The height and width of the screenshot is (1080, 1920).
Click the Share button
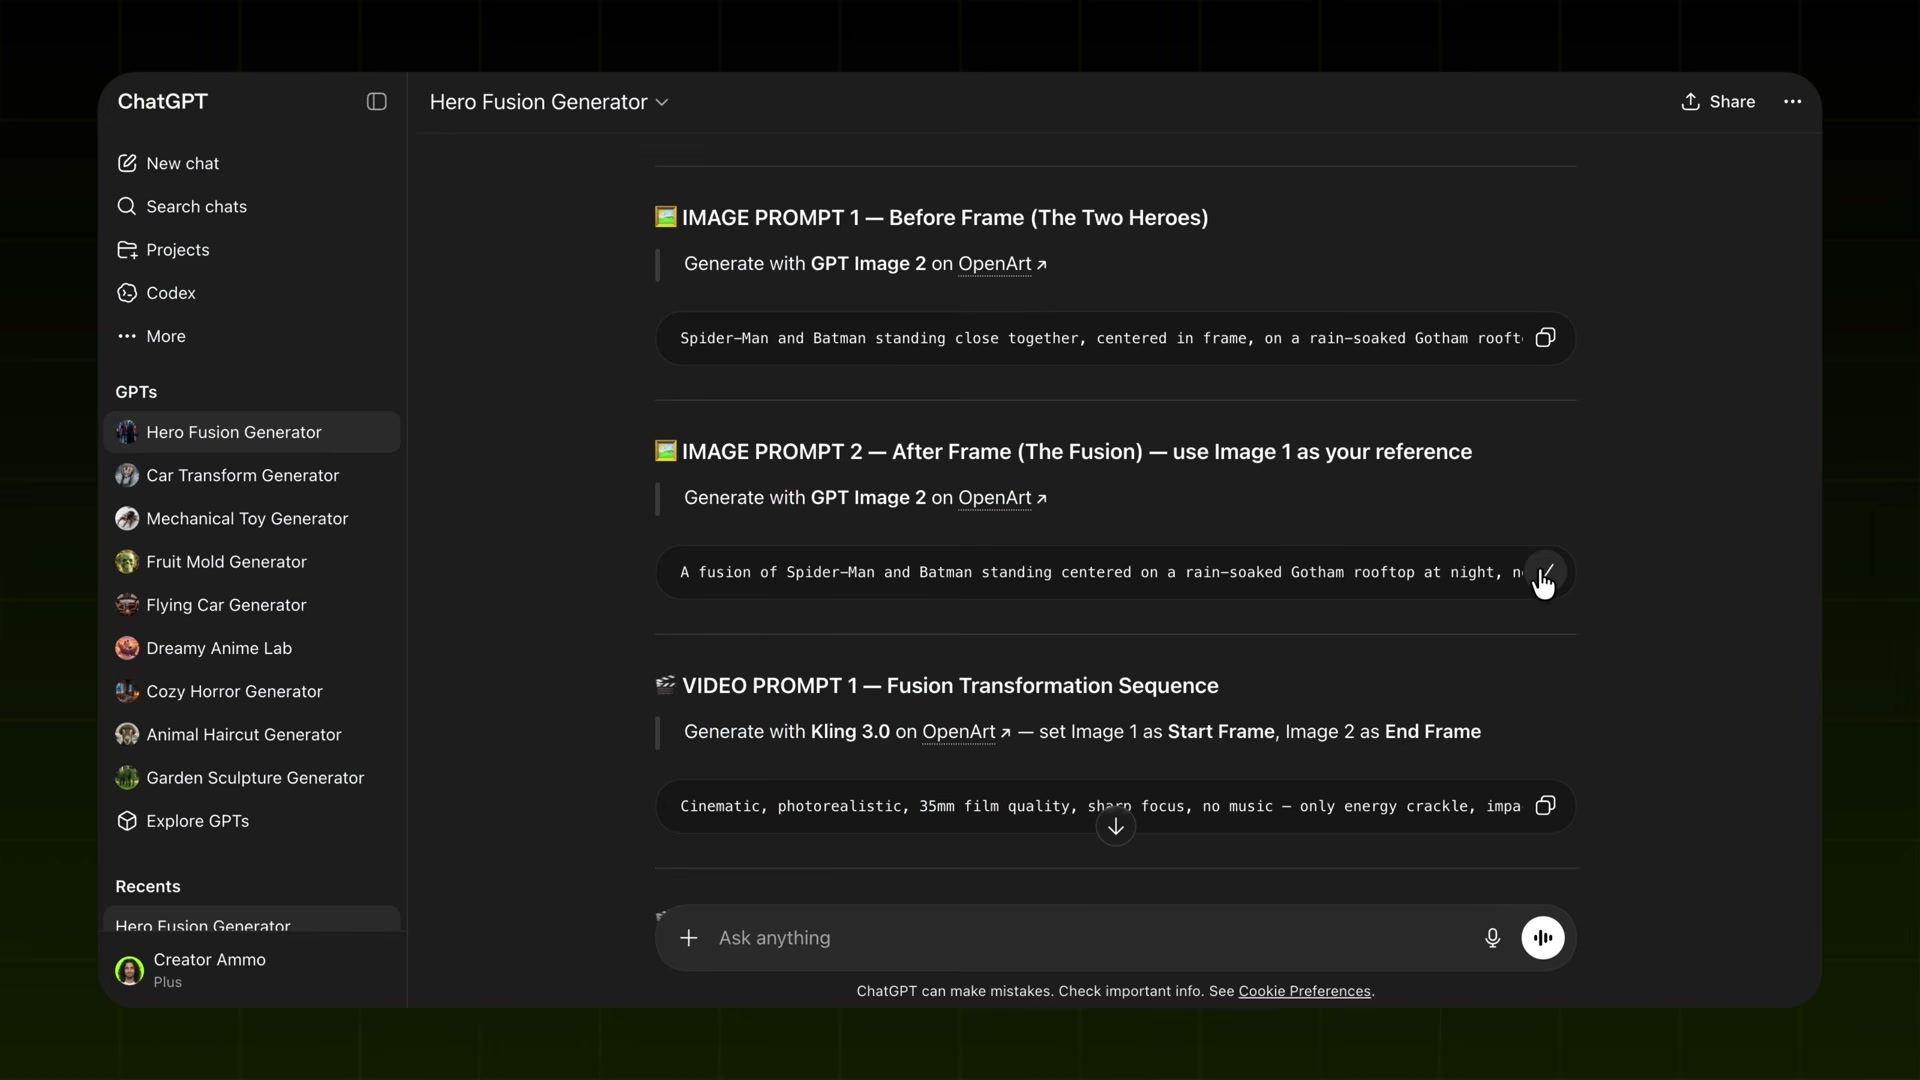click(x=1718, y=102)
